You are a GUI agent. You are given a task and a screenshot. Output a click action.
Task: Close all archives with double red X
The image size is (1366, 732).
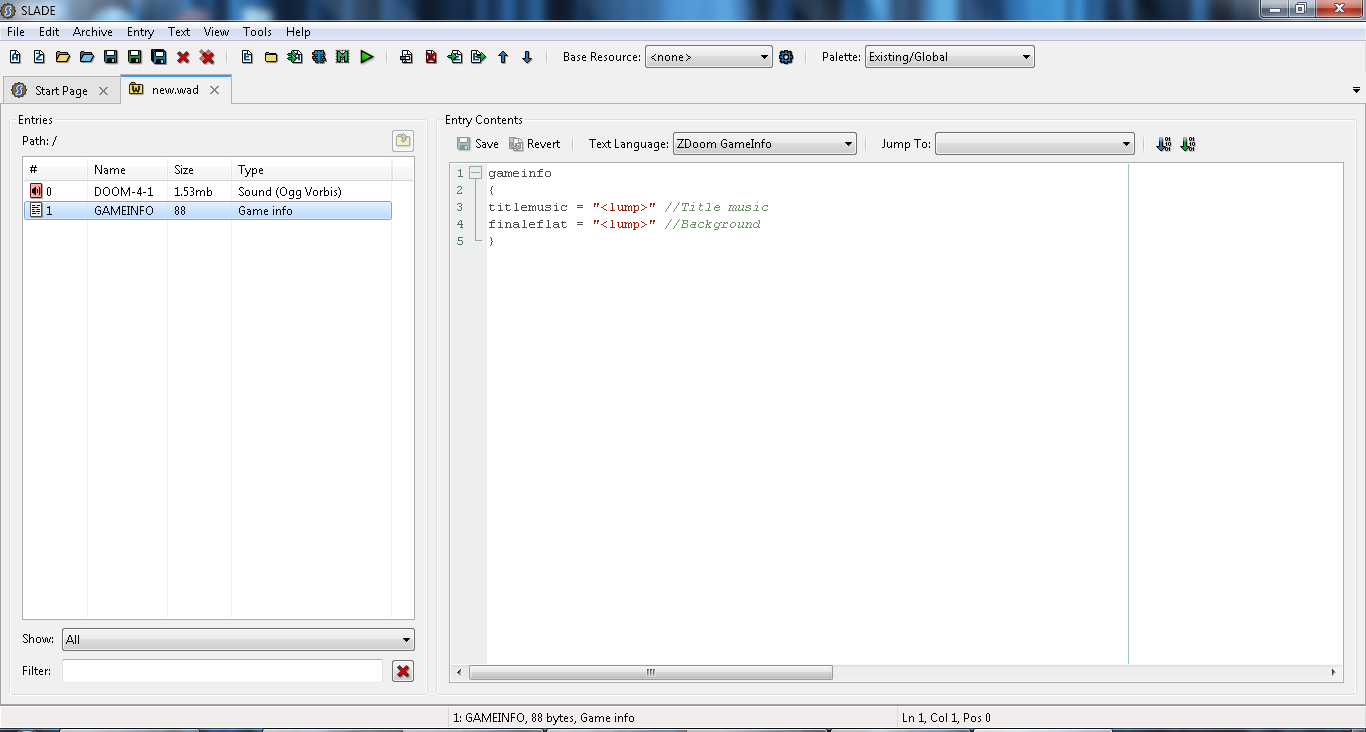coord(207,57)
